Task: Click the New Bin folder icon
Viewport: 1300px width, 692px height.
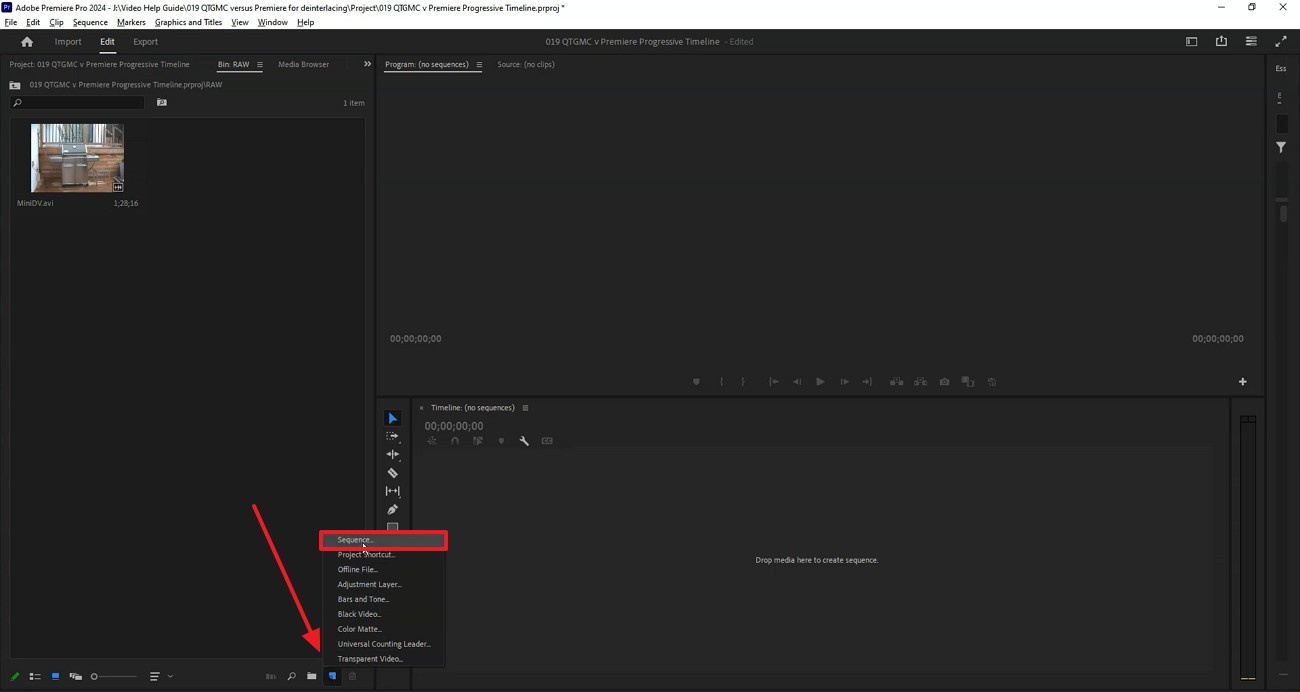Action: click(x=312, y=676)
